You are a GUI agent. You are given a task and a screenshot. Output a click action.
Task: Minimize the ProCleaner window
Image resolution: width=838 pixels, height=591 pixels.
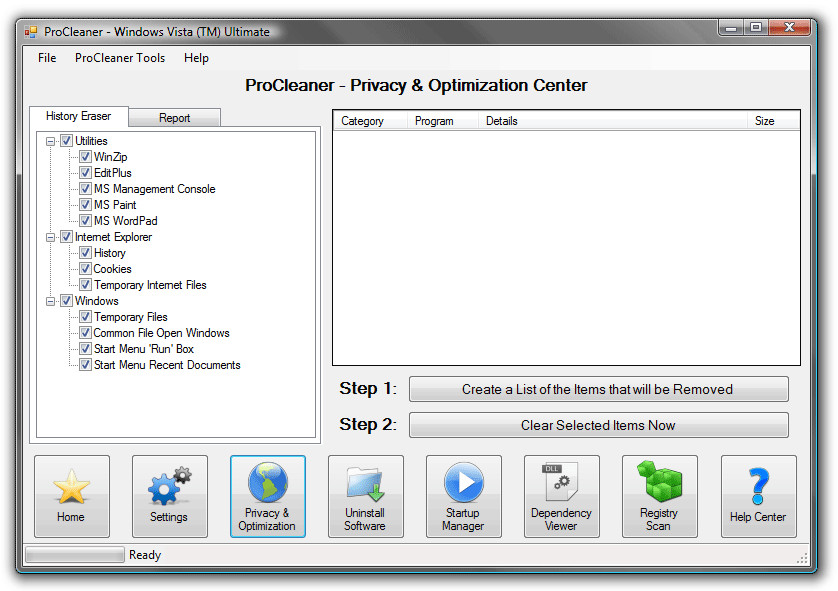732,27
